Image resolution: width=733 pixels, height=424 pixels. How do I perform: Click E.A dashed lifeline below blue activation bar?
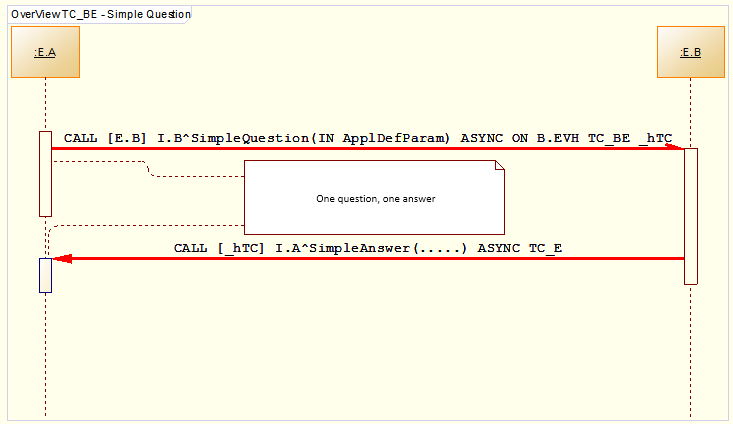point(45,350)
